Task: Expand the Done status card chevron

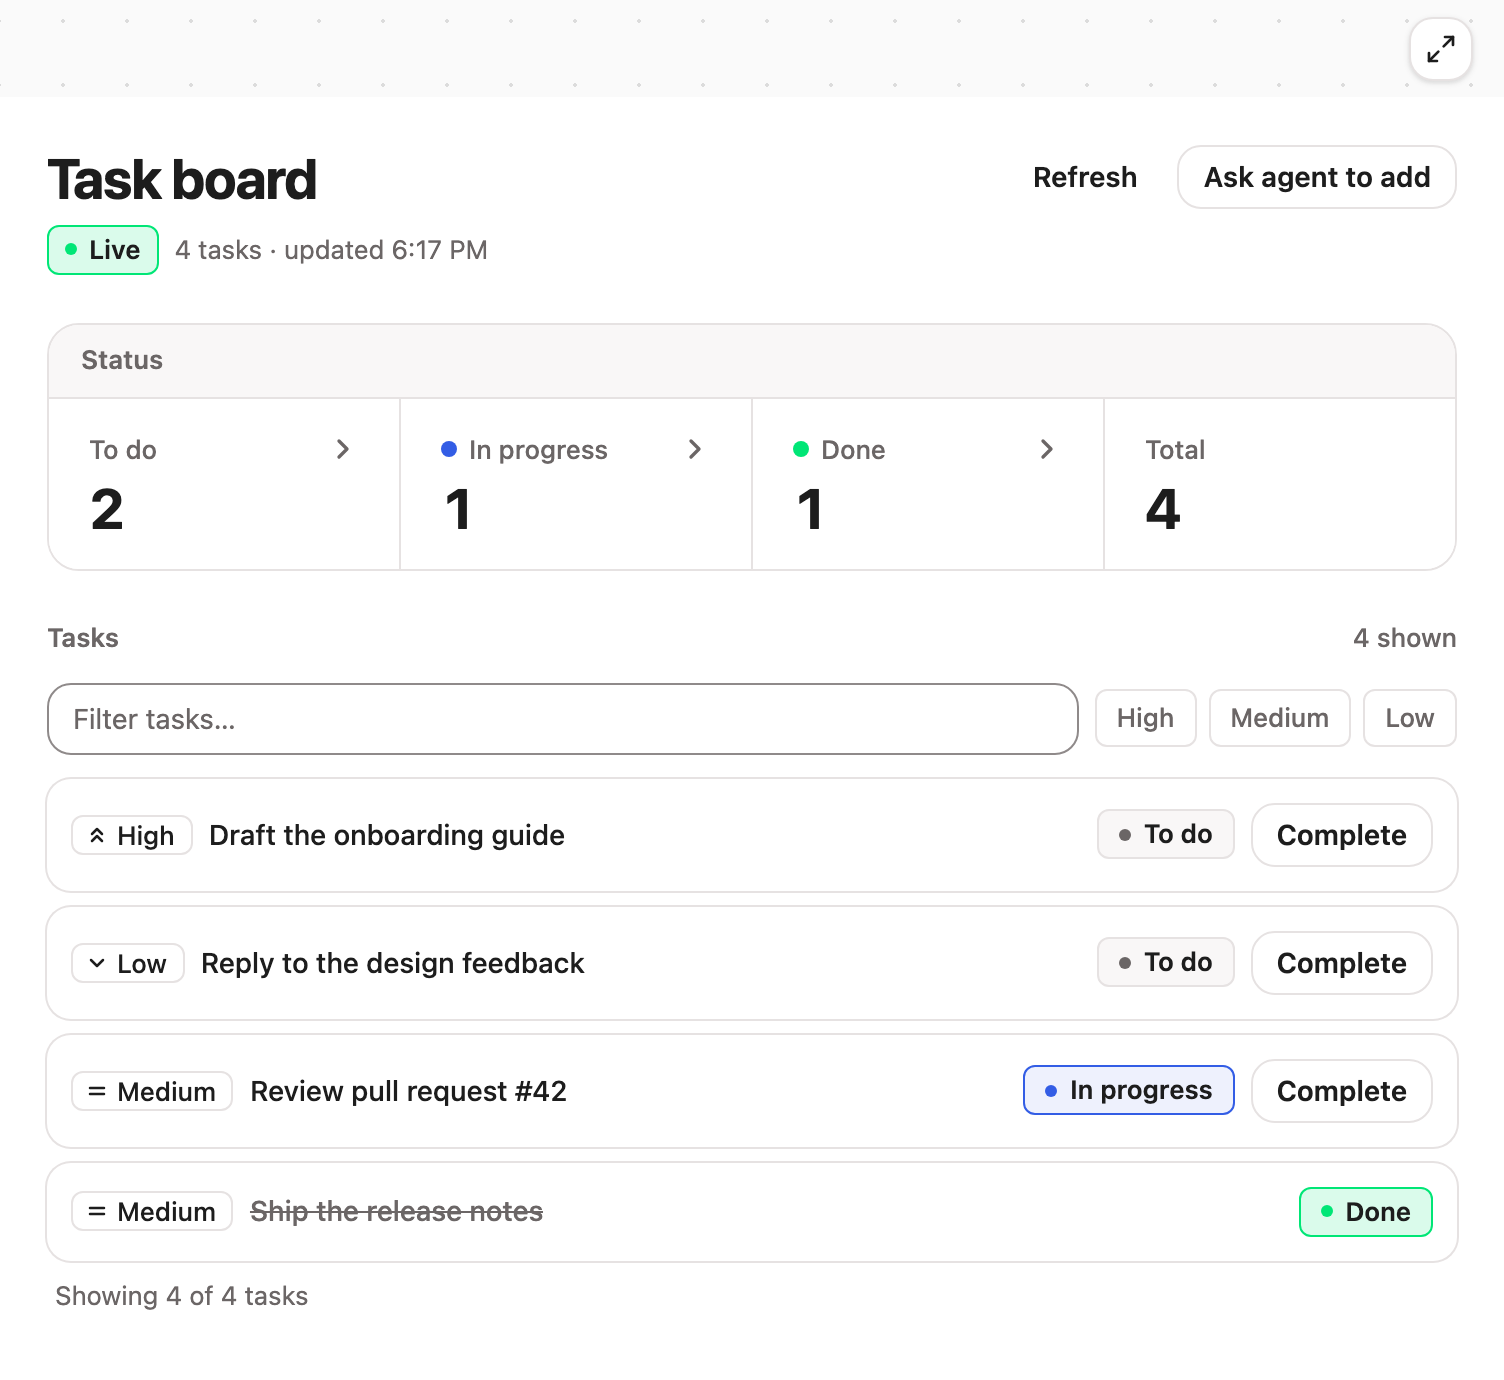Action: (x=1047, y=449)
